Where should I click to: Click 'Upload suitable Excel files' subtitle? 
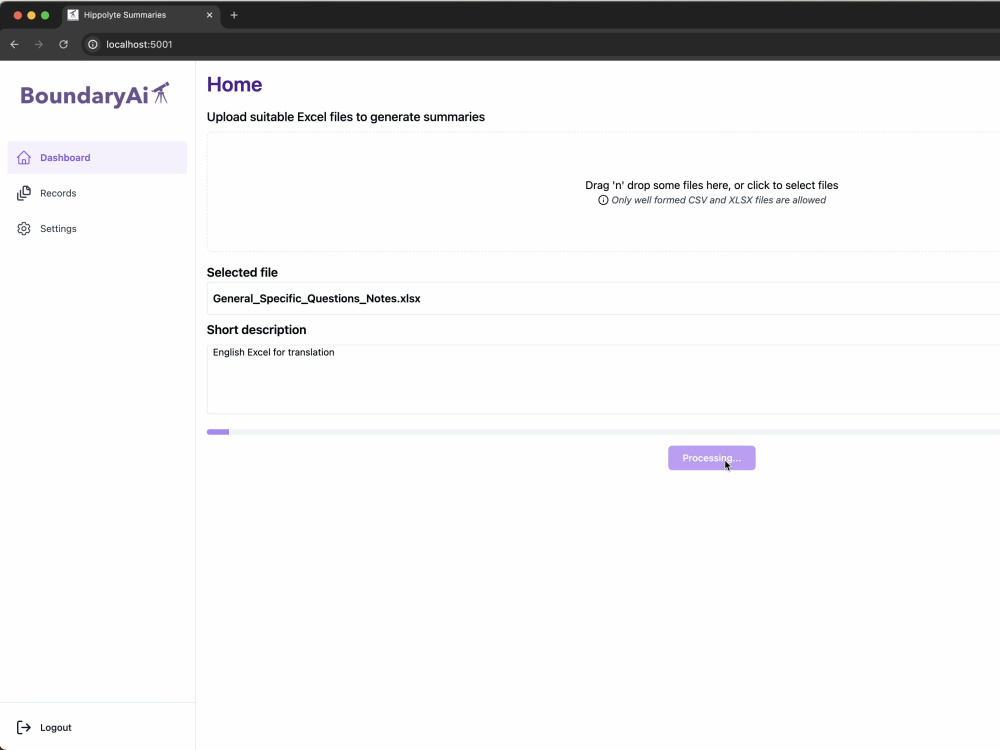(346, 117)
